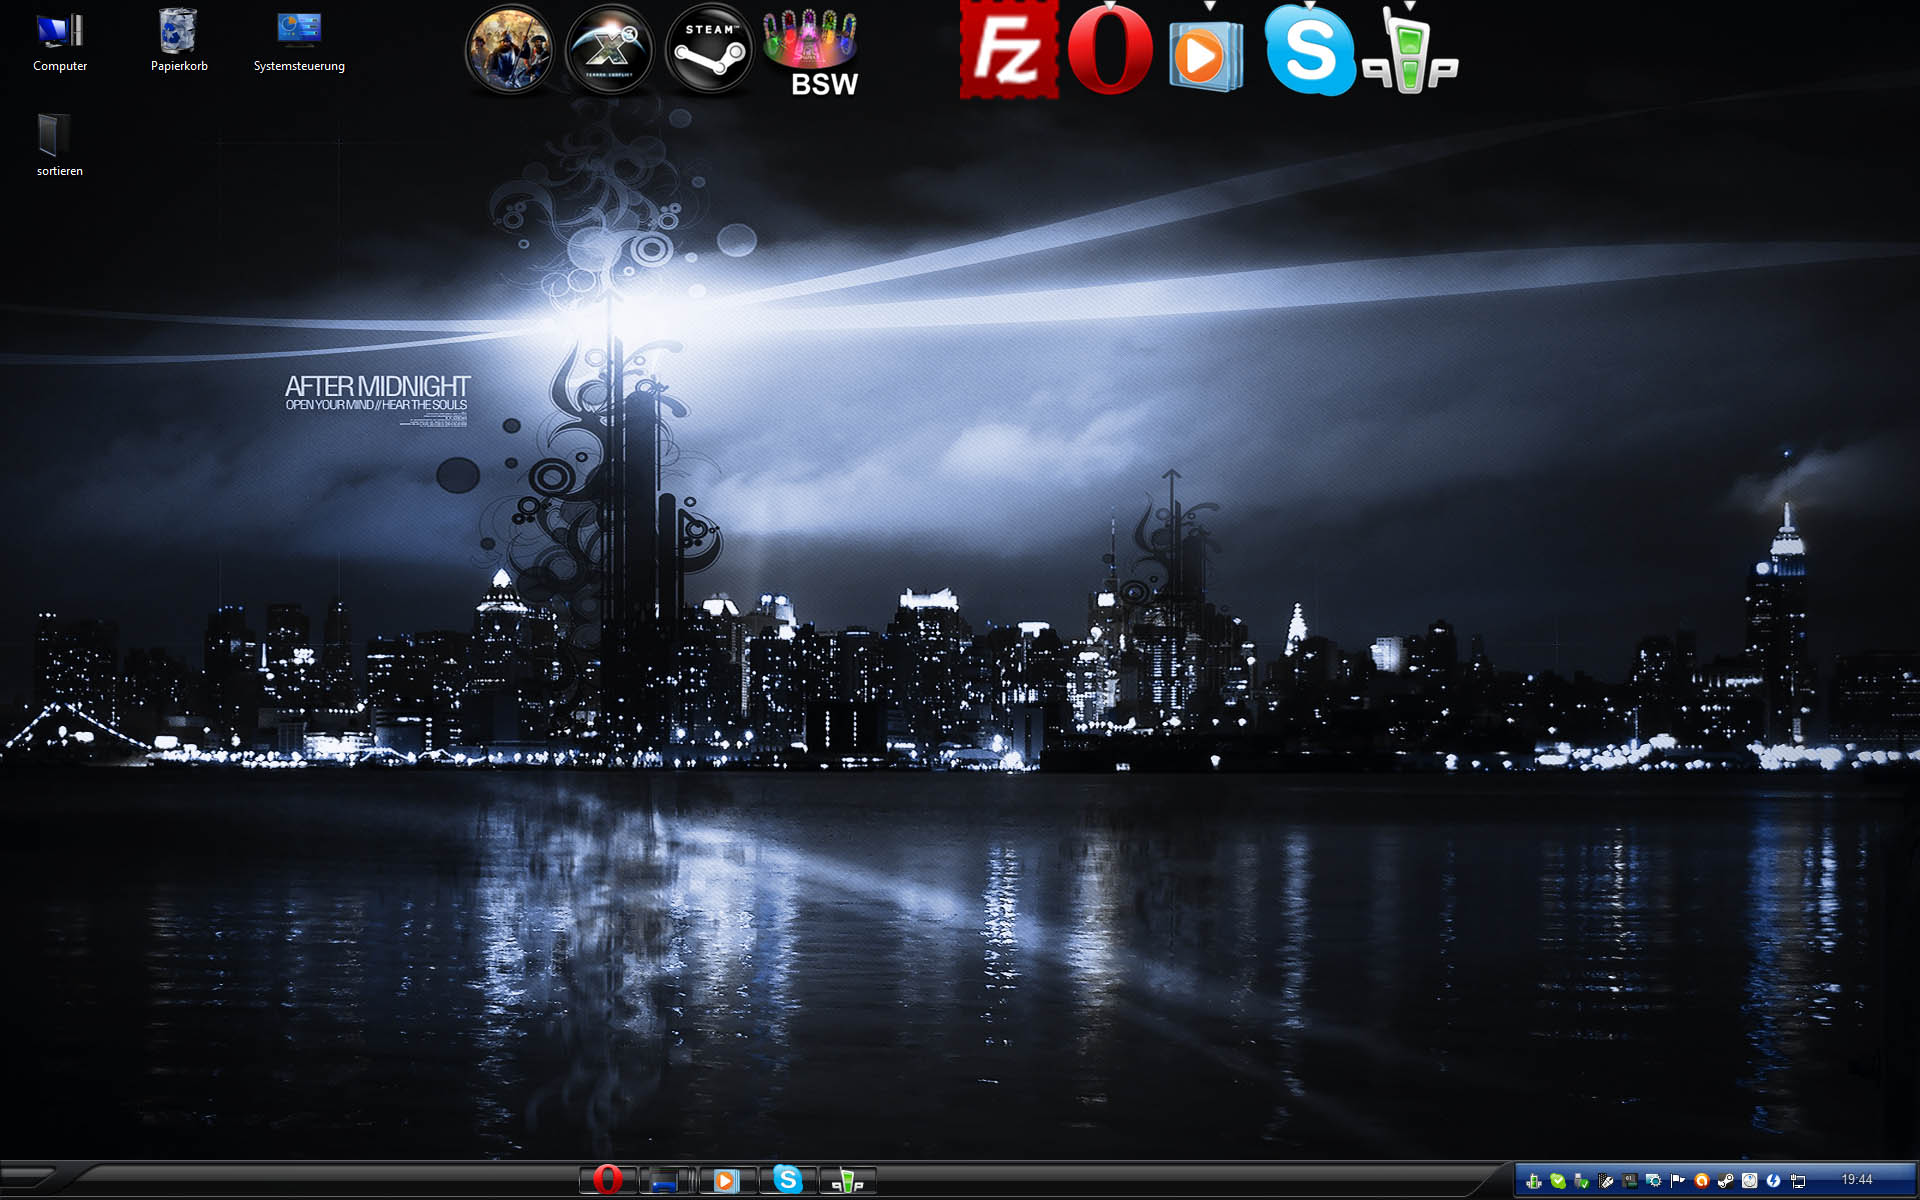Screen dimensions: 1920x1200
Task: Open the Action Center flag tray icon
Action: [1678, 1181]
